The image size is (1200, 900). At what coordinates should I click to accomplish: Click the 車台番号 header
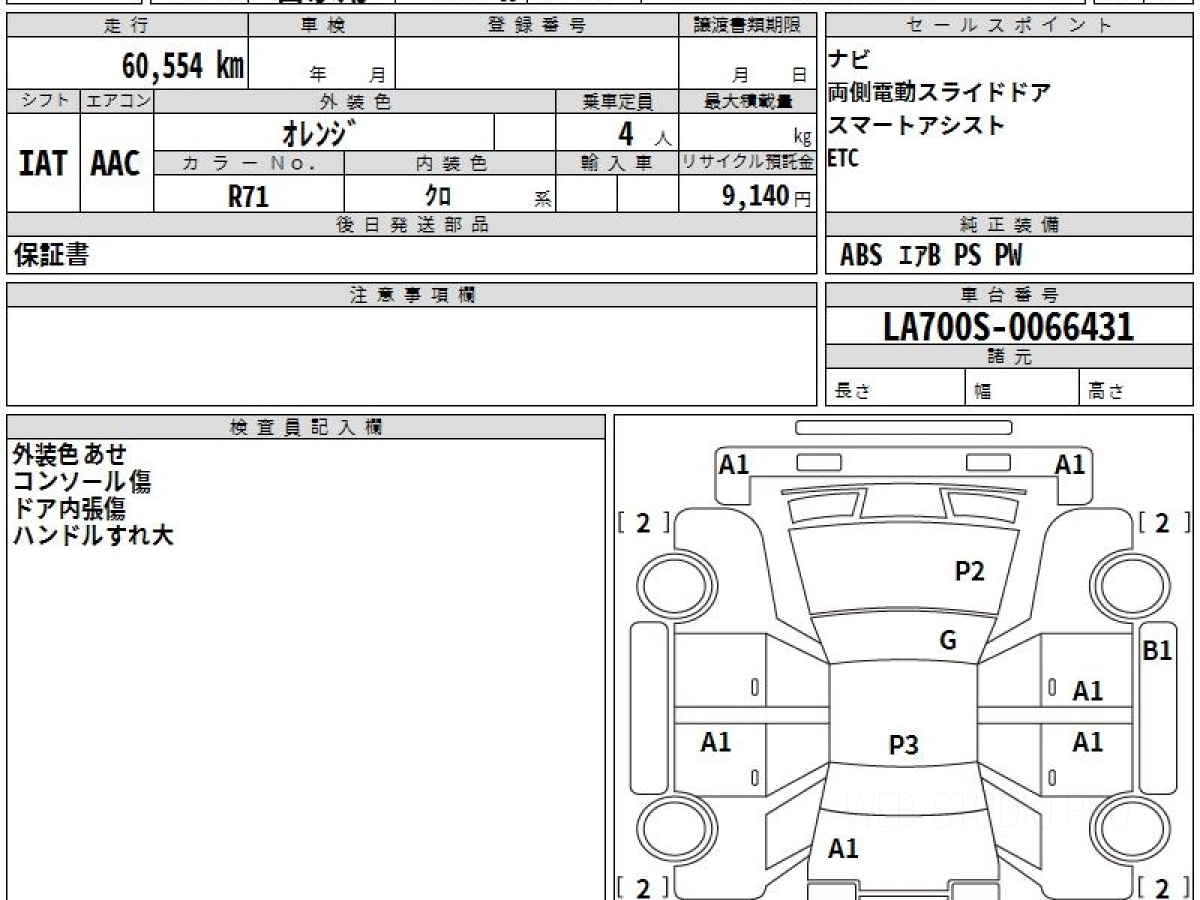point(1009,295)
